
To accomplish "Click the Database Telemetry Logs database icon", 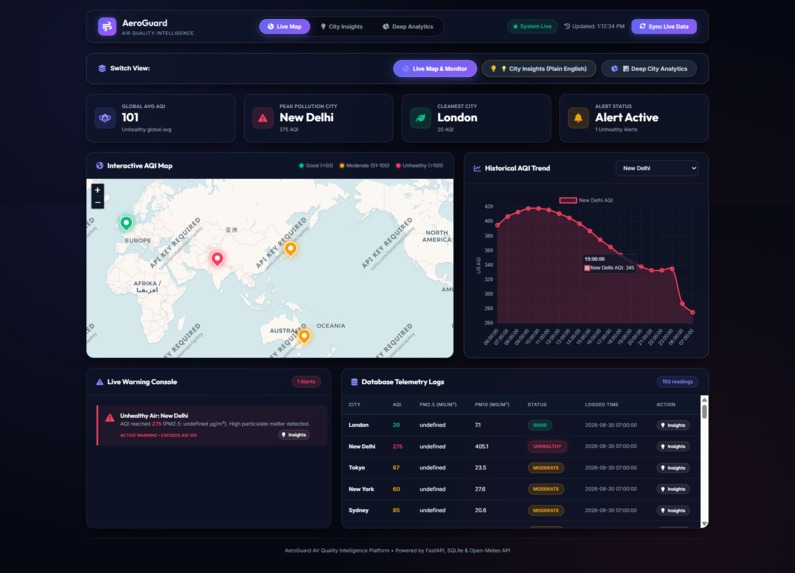I will pos(354,382).
